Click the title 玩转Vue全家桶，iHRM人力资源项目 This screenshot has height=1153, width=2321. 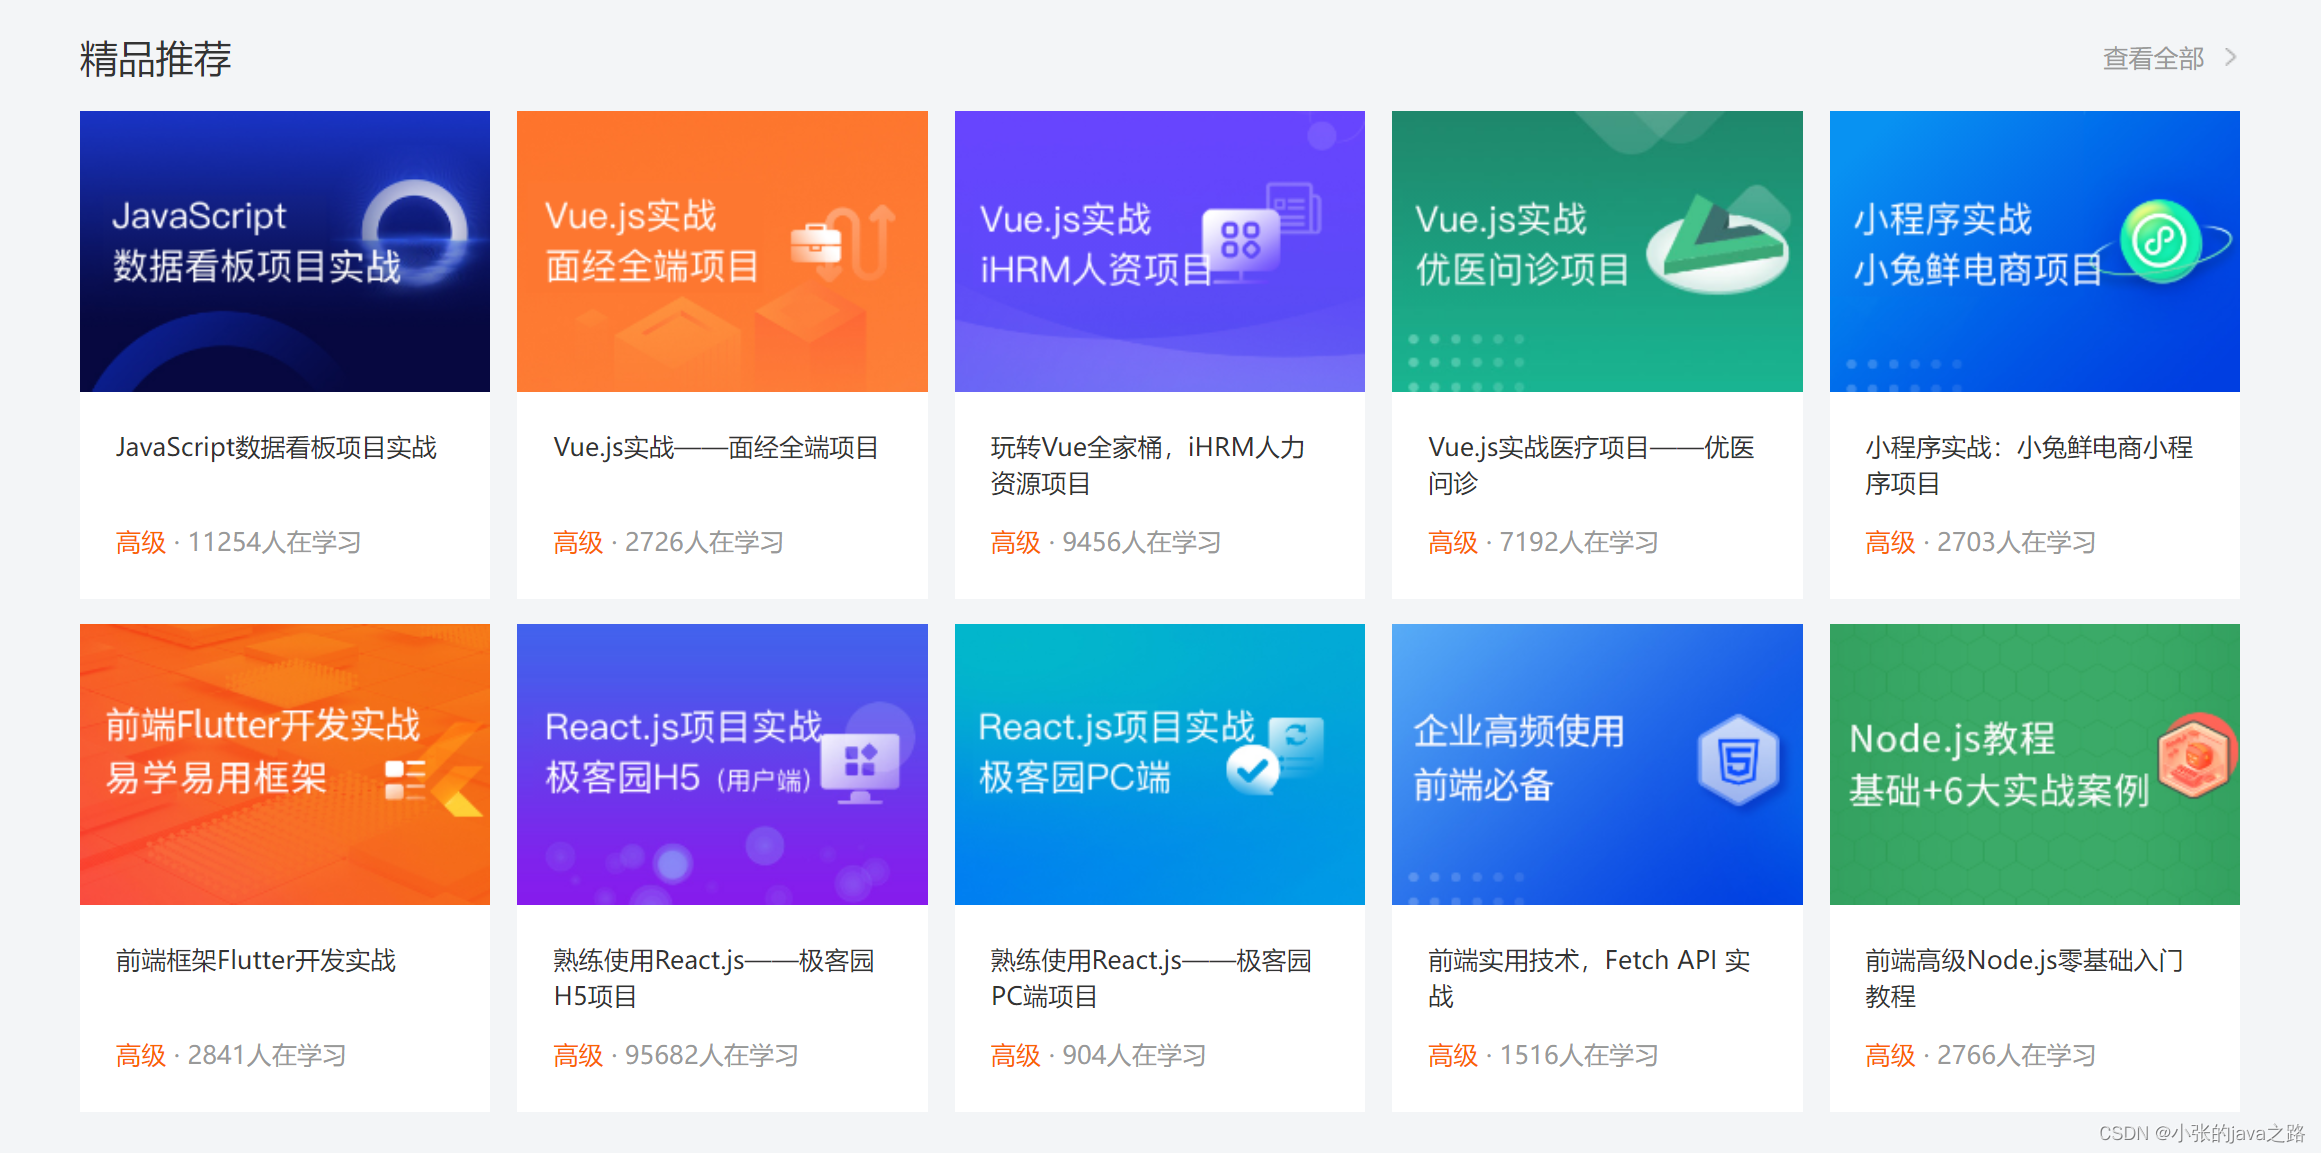(x=1148, y=465)
